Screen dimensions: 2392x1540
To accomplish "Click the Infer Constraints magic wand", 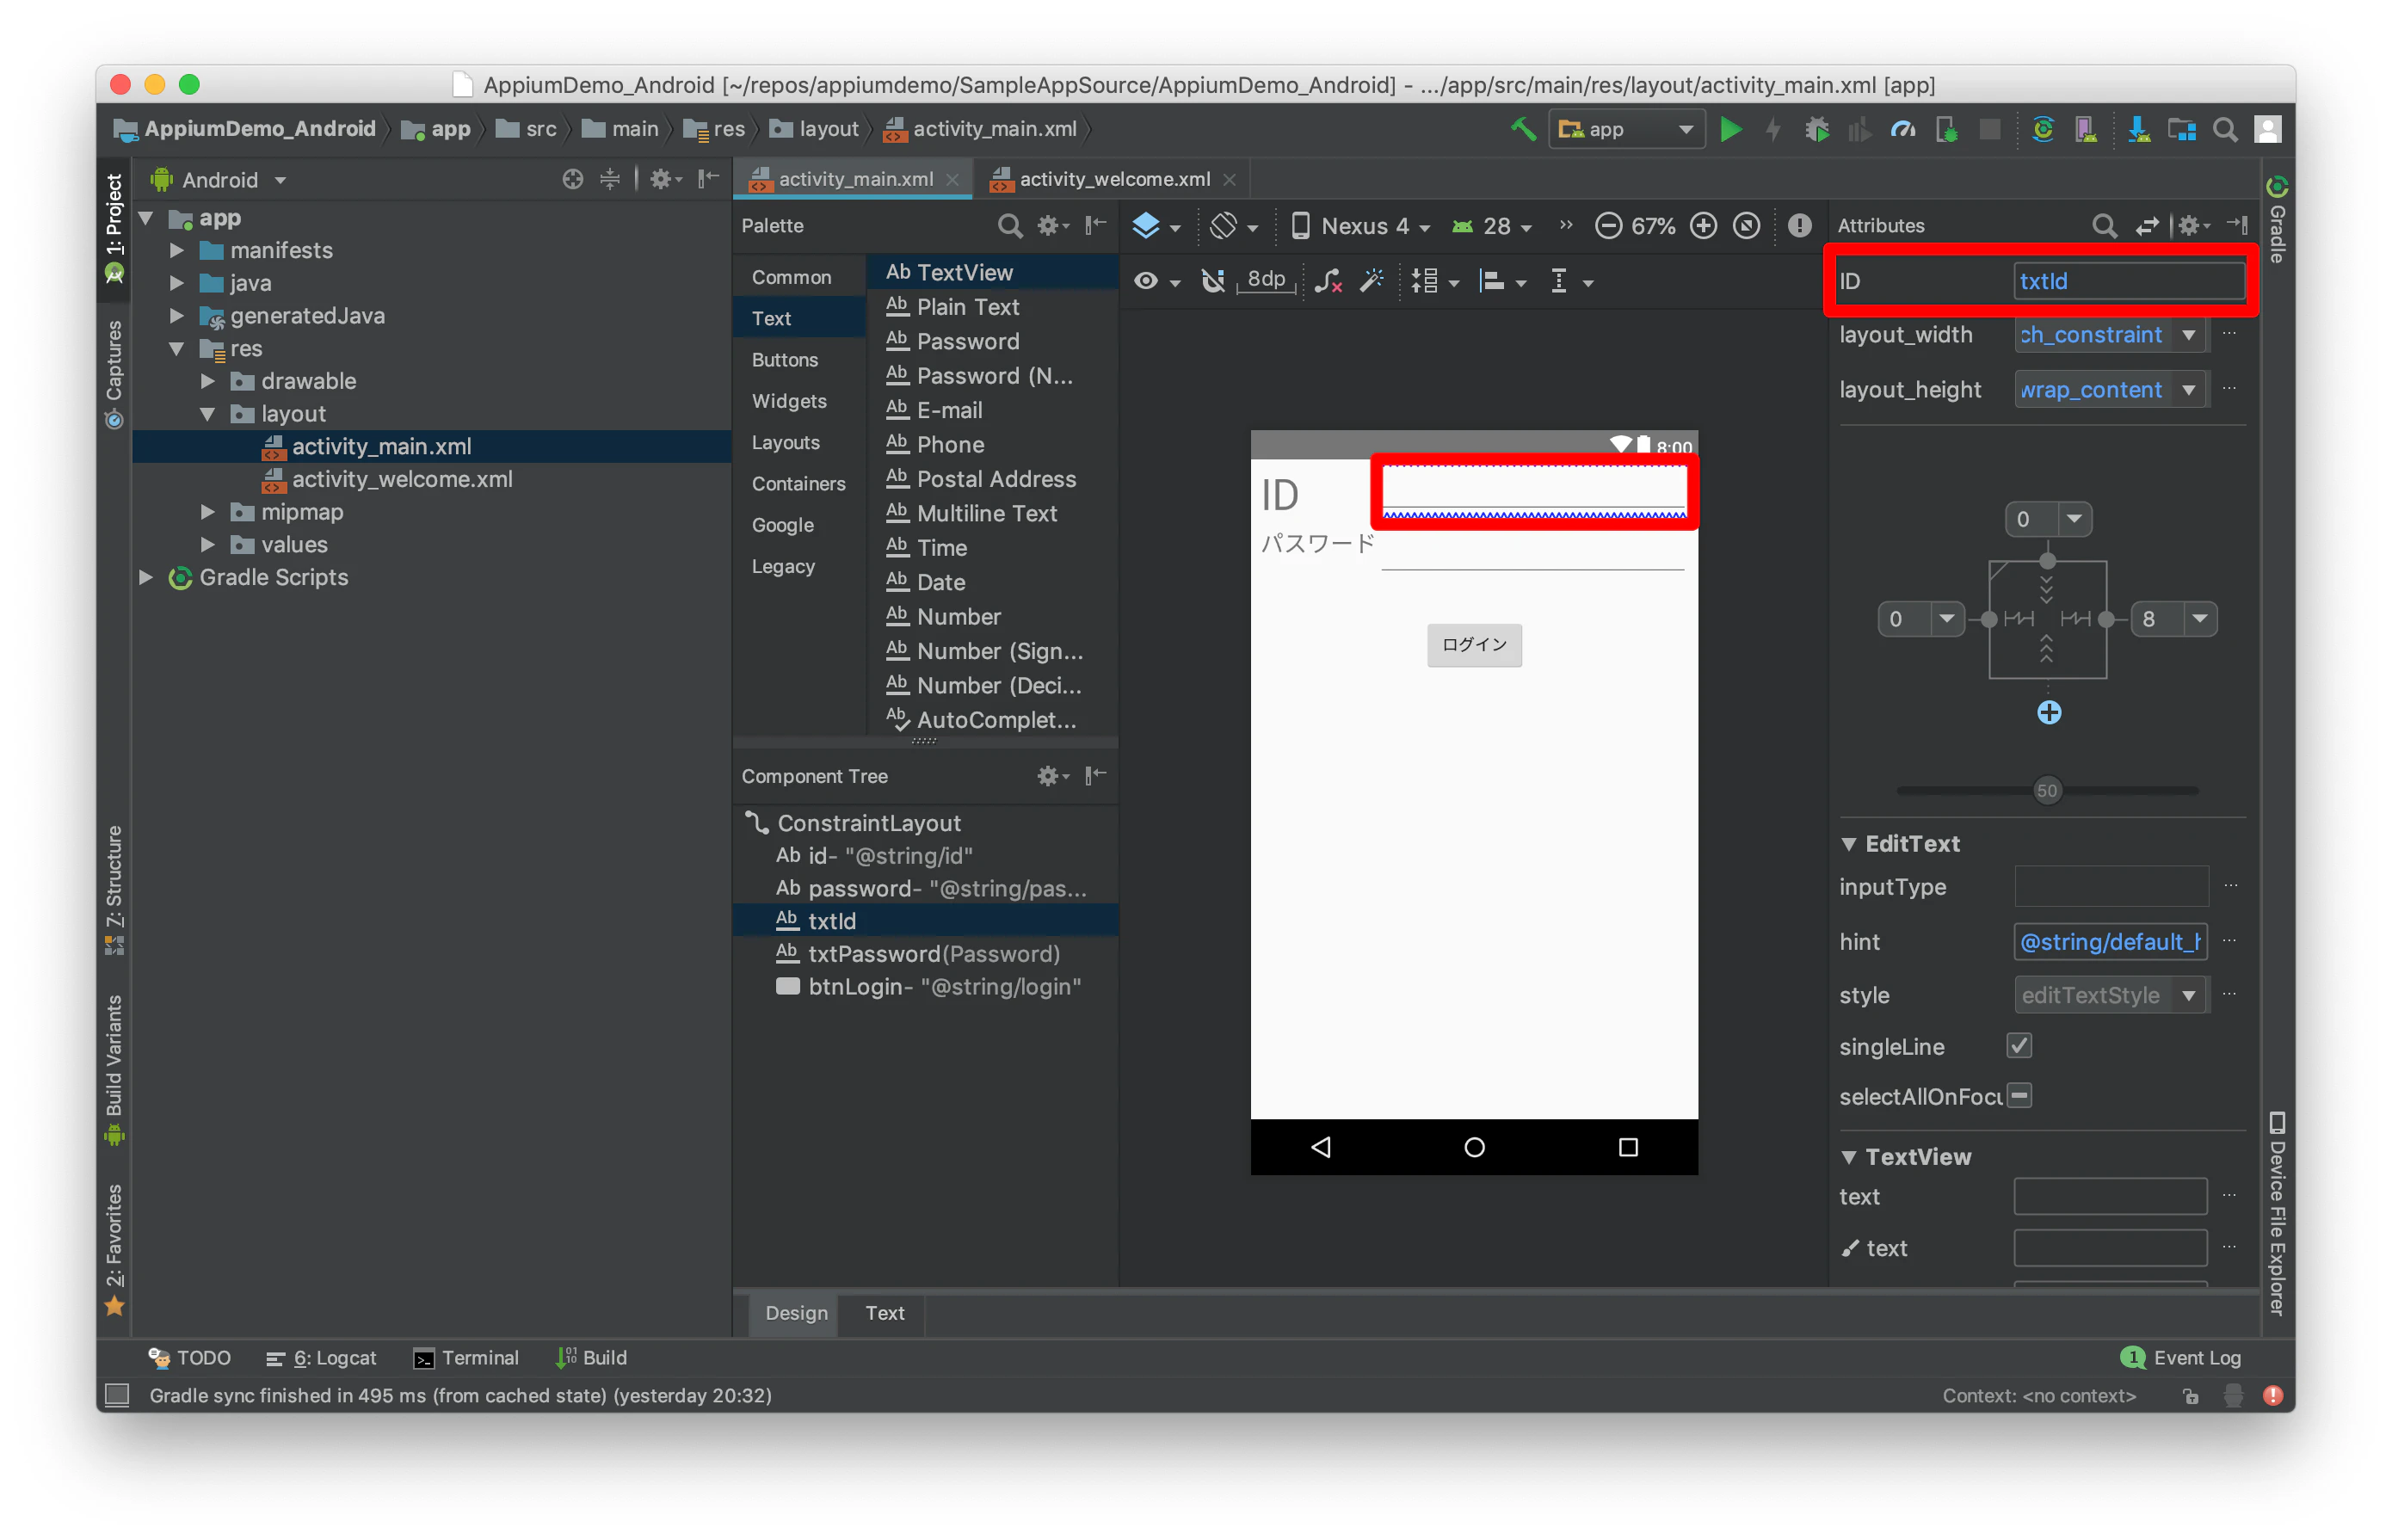I will tap(1372, 282).
